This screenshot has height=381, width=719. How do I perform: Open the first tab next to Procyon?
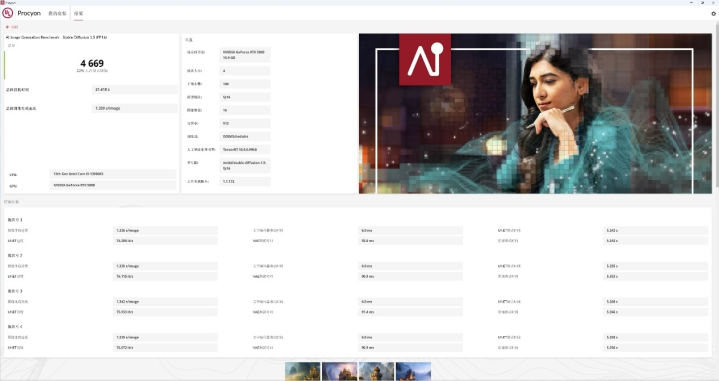57,14
